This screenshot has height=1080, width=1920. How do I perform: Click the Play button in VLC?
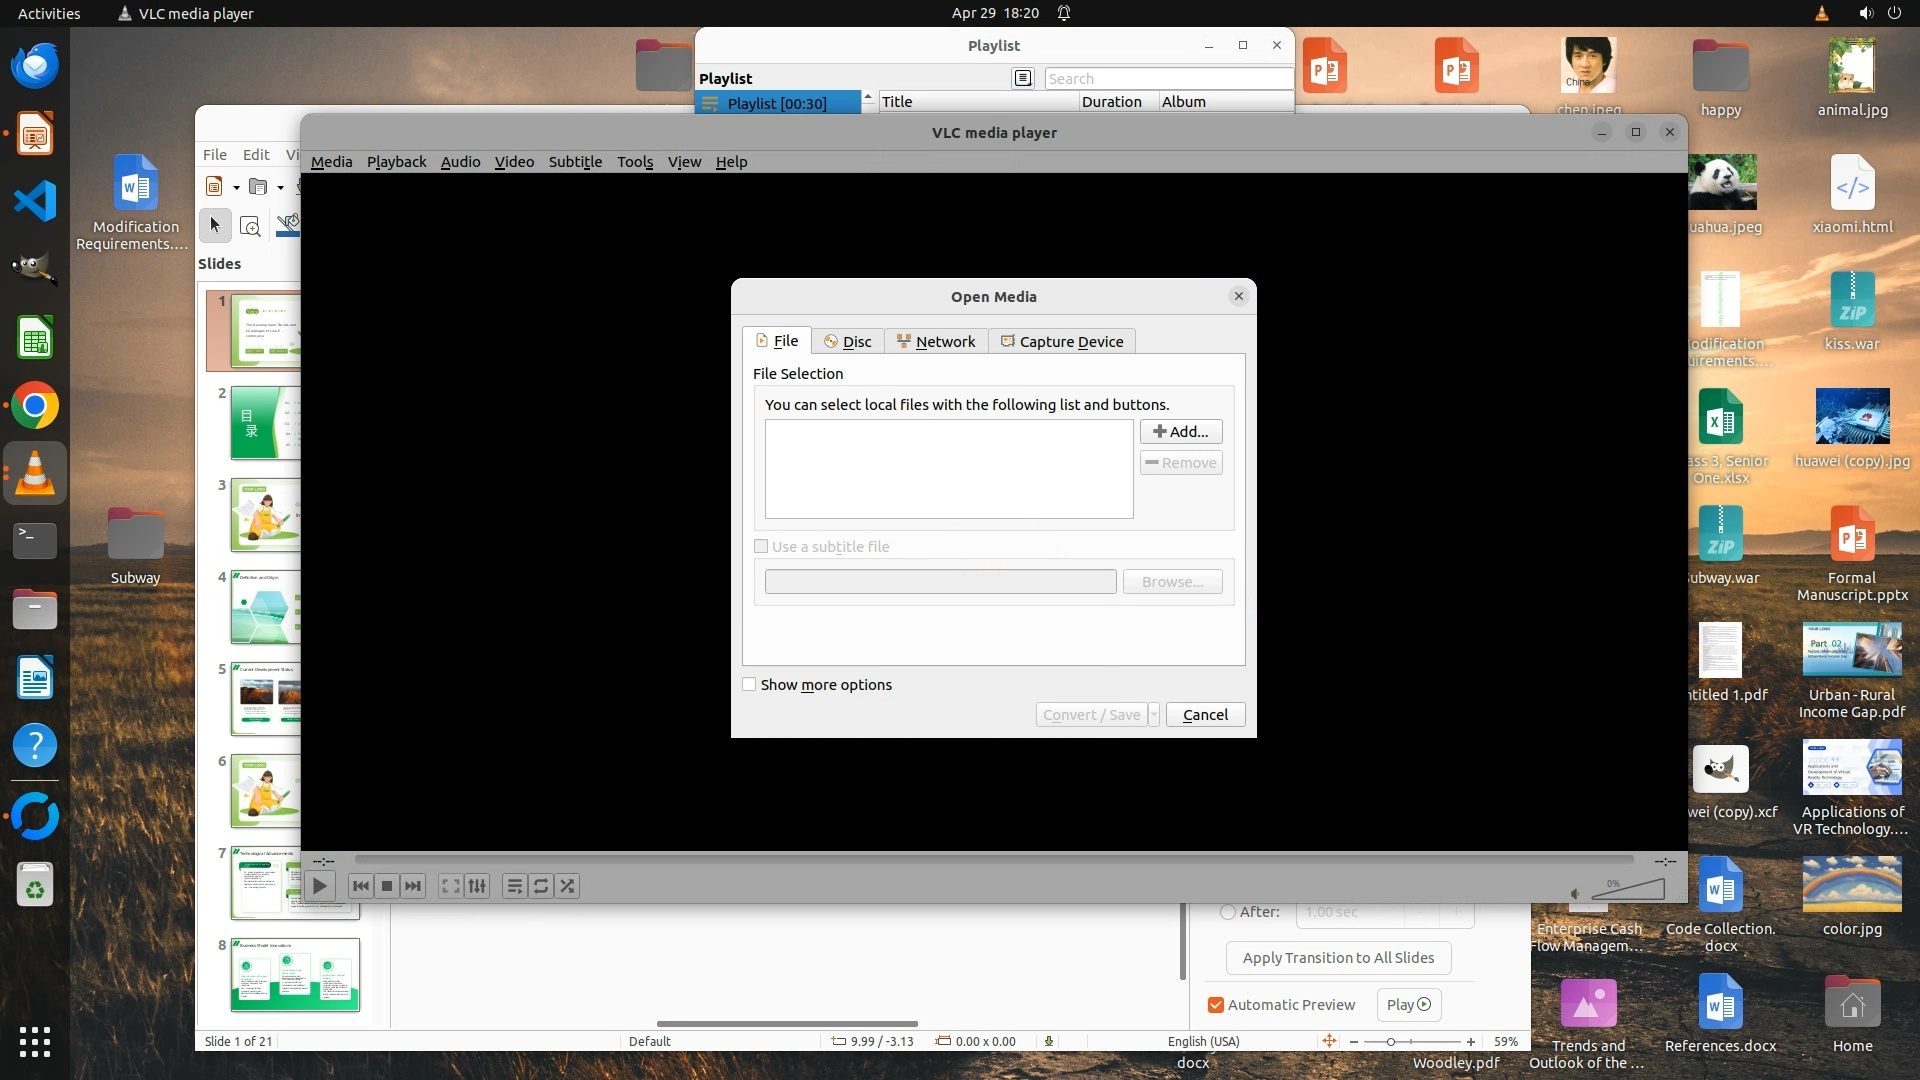319,886
